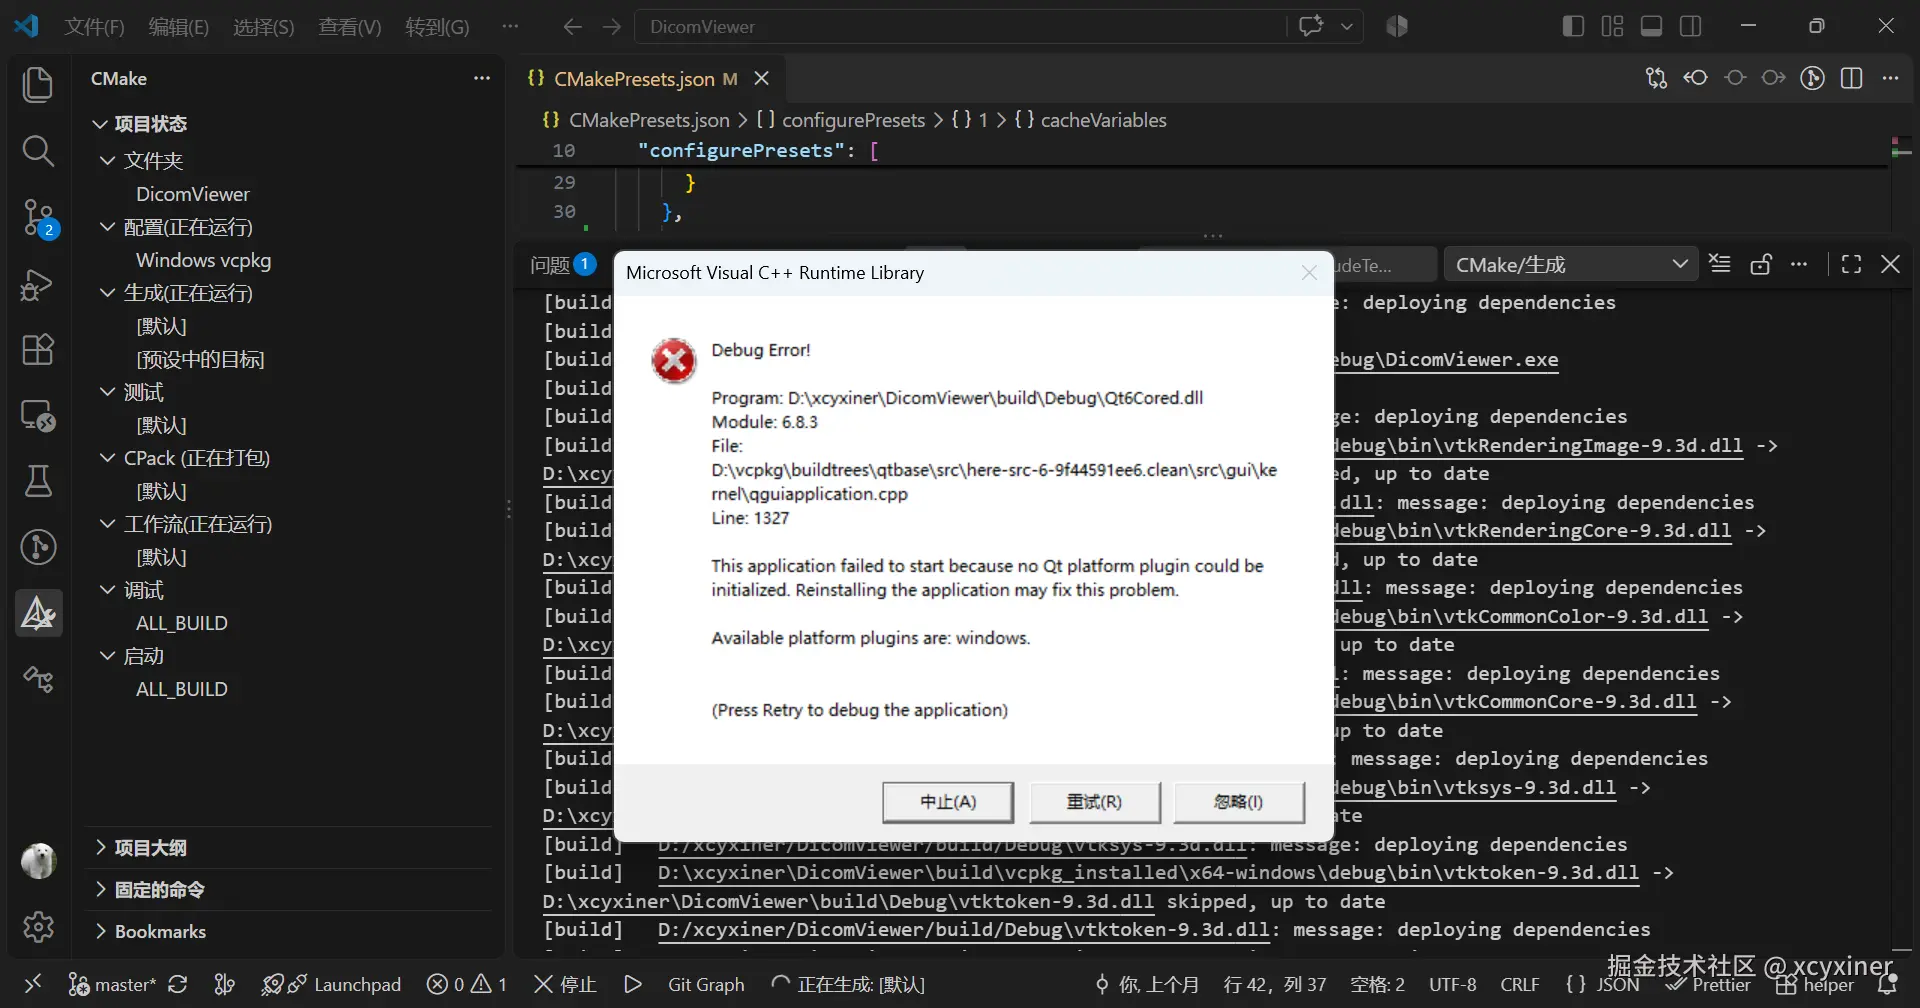Open the Explorer view in the activity bar
The width and height of the screenshot is (1920, 1008).
pyautogui.click(x=38, y=85)
